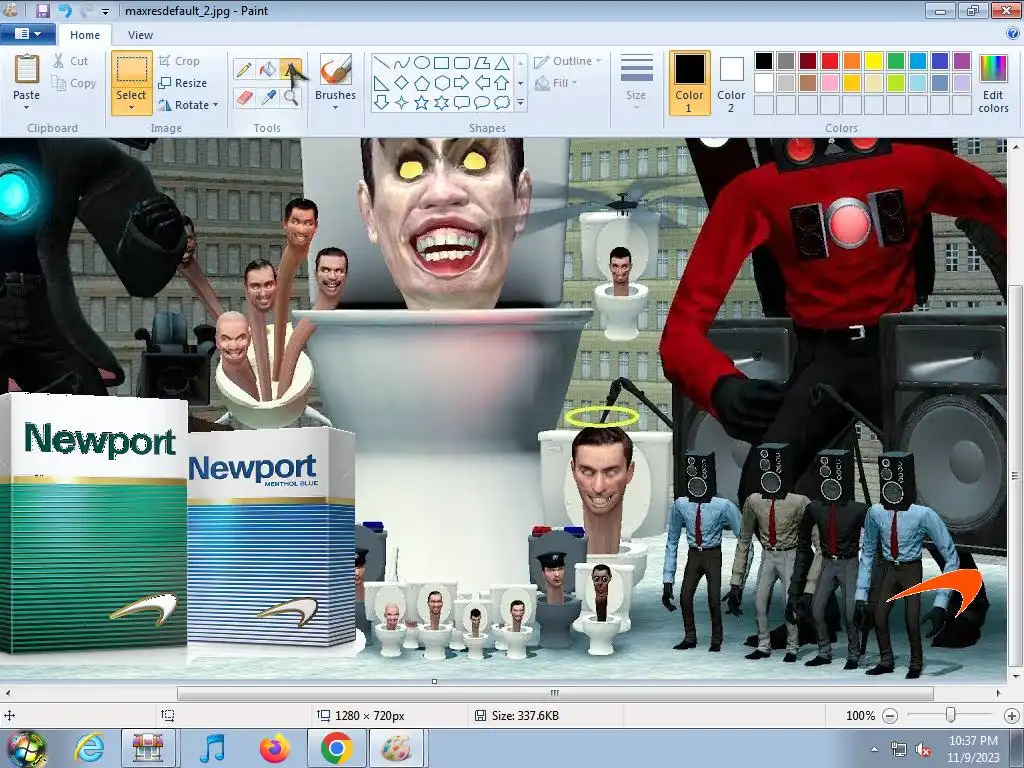Image resolution: width=1024 pixels, height=768 pixels.
Task: Choose the Rounded rectangle shape
Action: 462,63
